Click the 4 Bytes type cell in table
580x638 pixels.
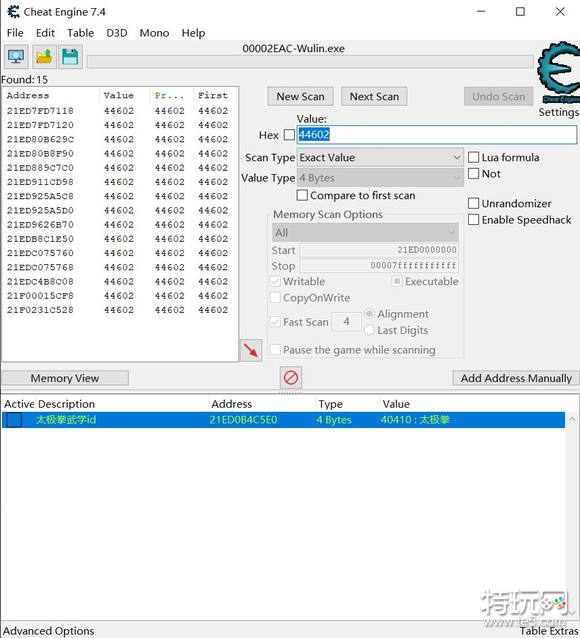[334, 420]
